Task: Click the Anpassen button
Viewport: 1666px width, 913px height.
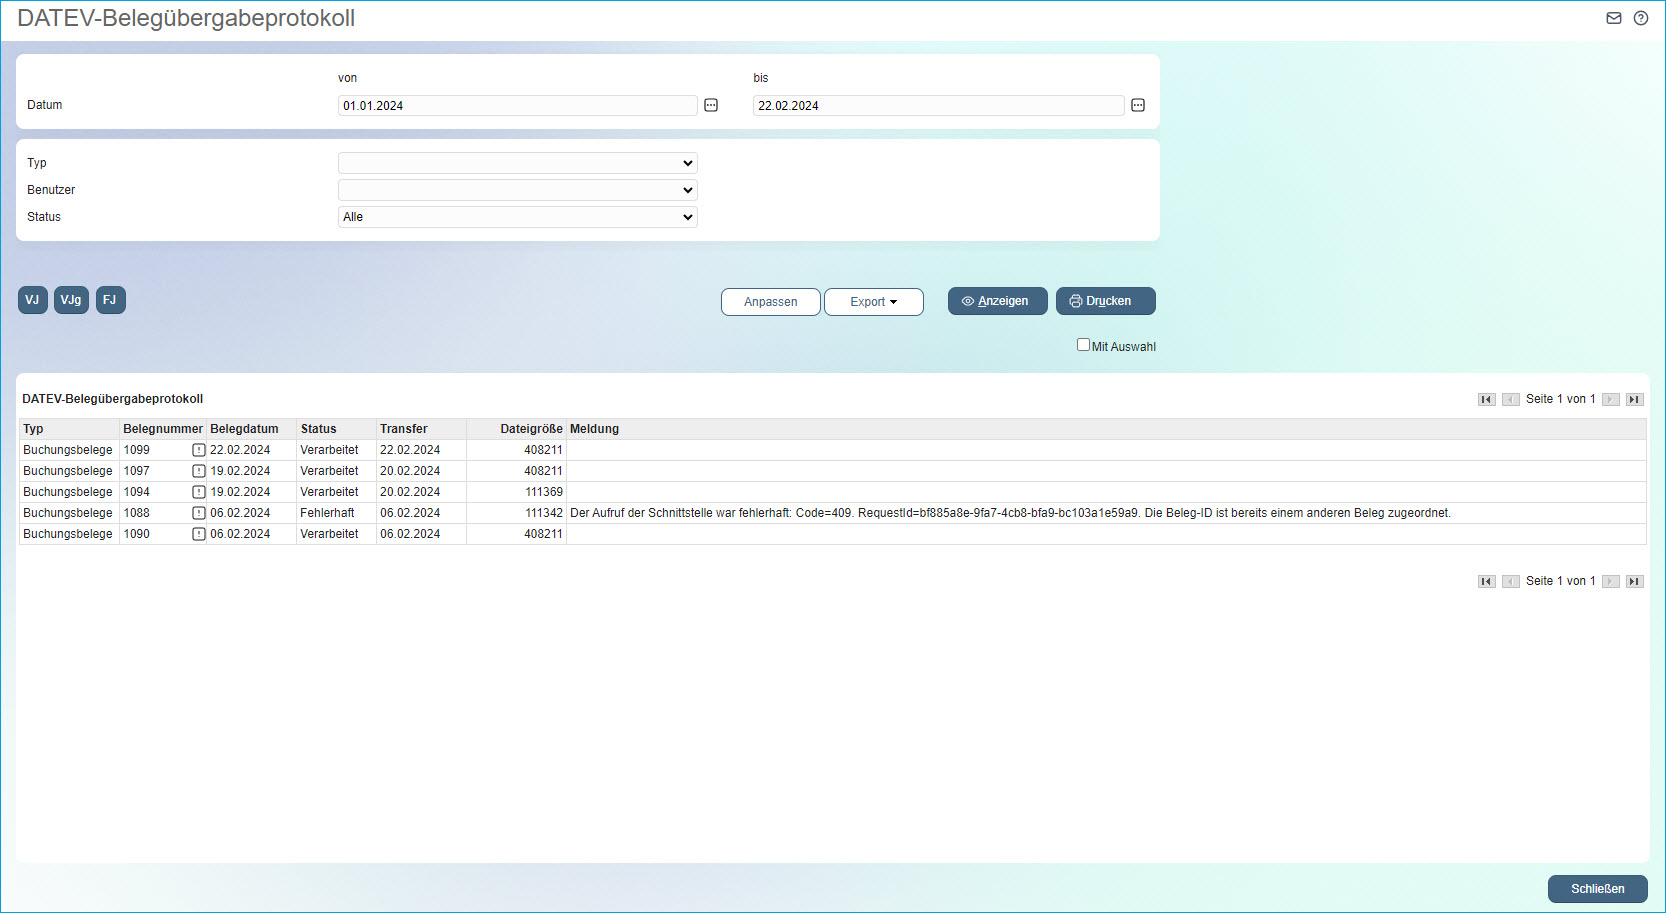Action: tap(771, 302)
